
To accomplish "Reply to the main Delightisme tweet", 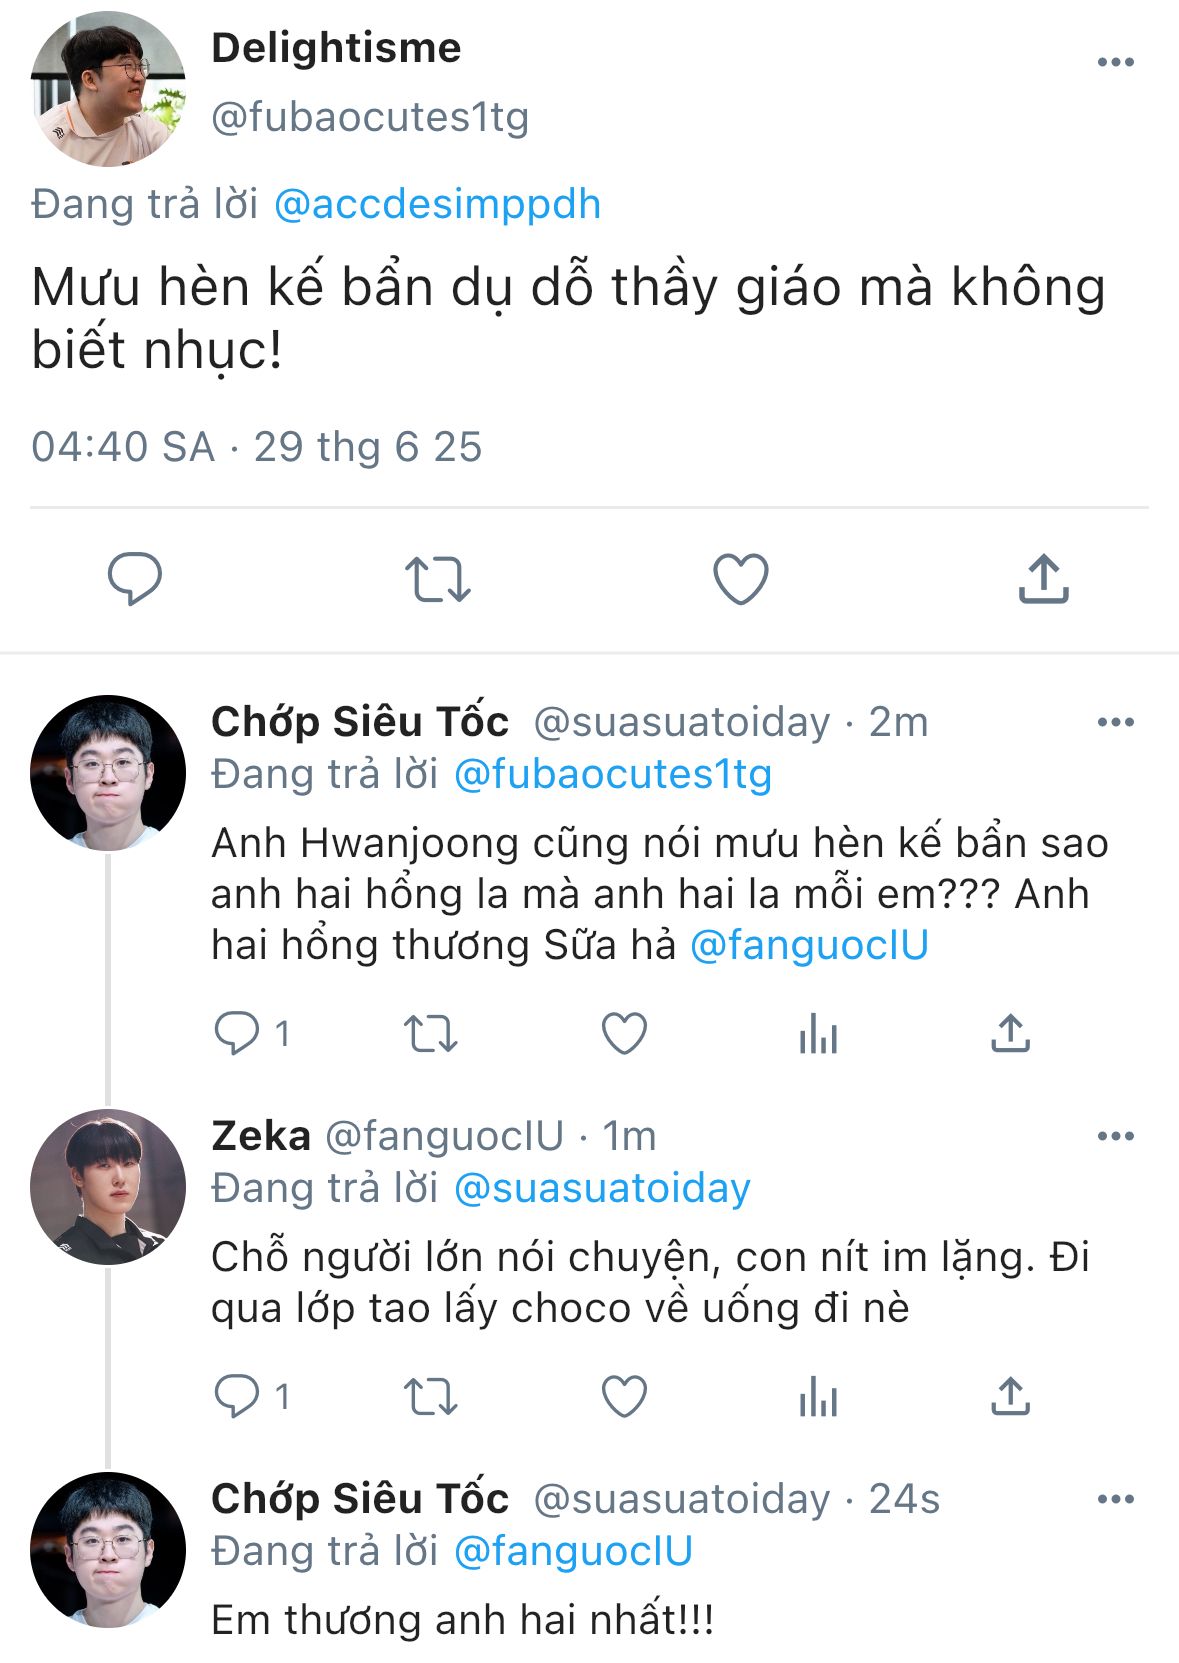I will (134, 579).
